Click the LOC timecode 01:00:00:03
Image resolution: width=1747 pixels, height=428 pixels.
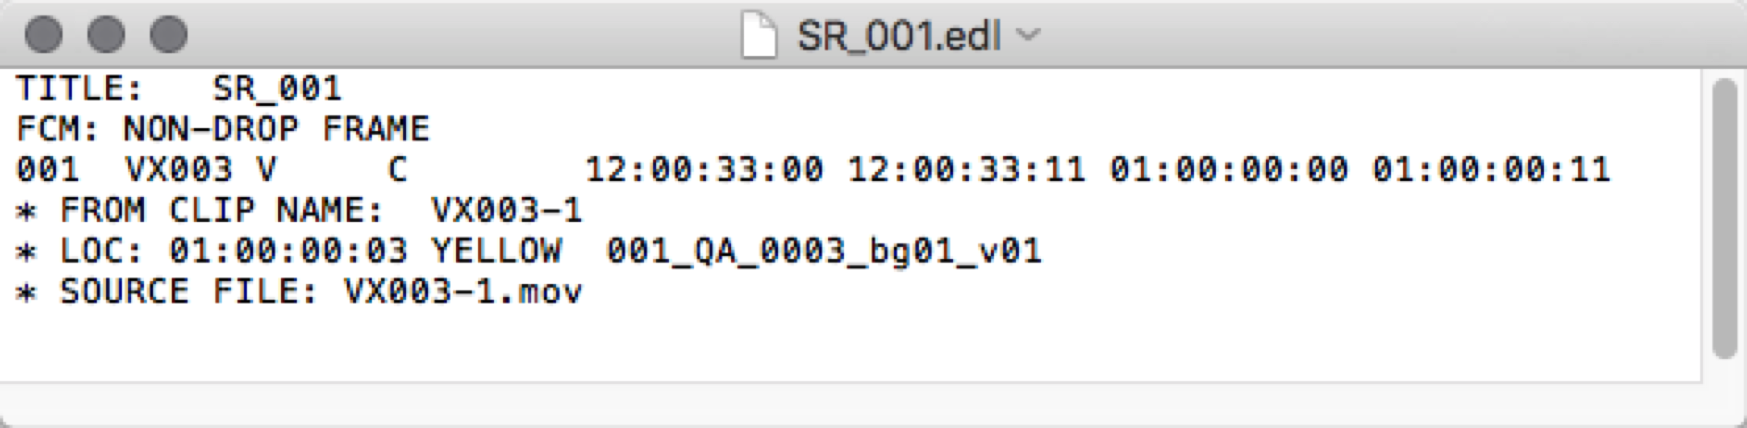[288, 251]
